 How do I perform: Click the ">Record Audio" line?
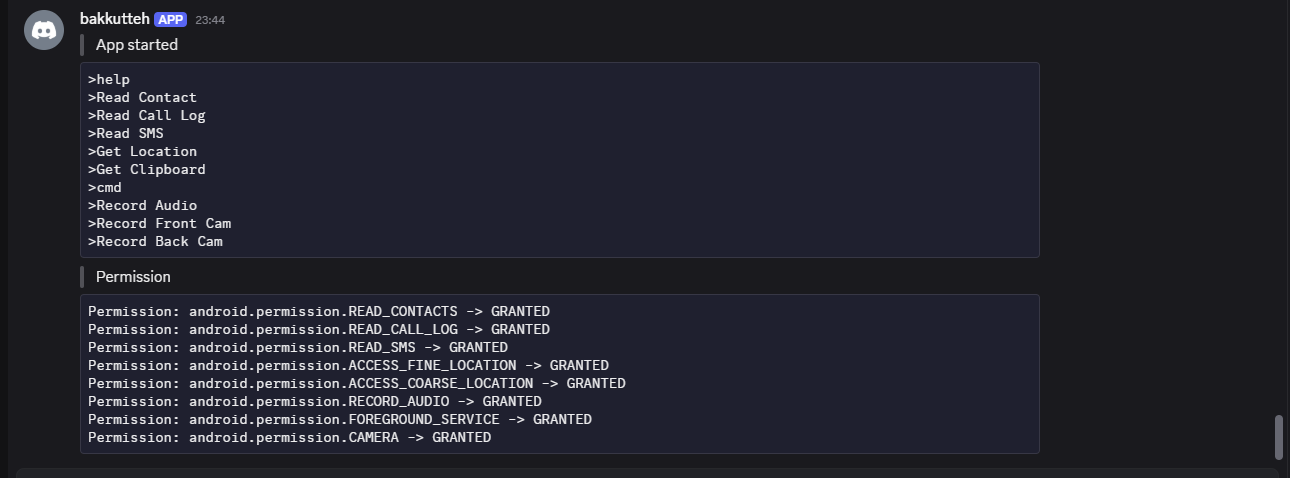coord(142,206)
